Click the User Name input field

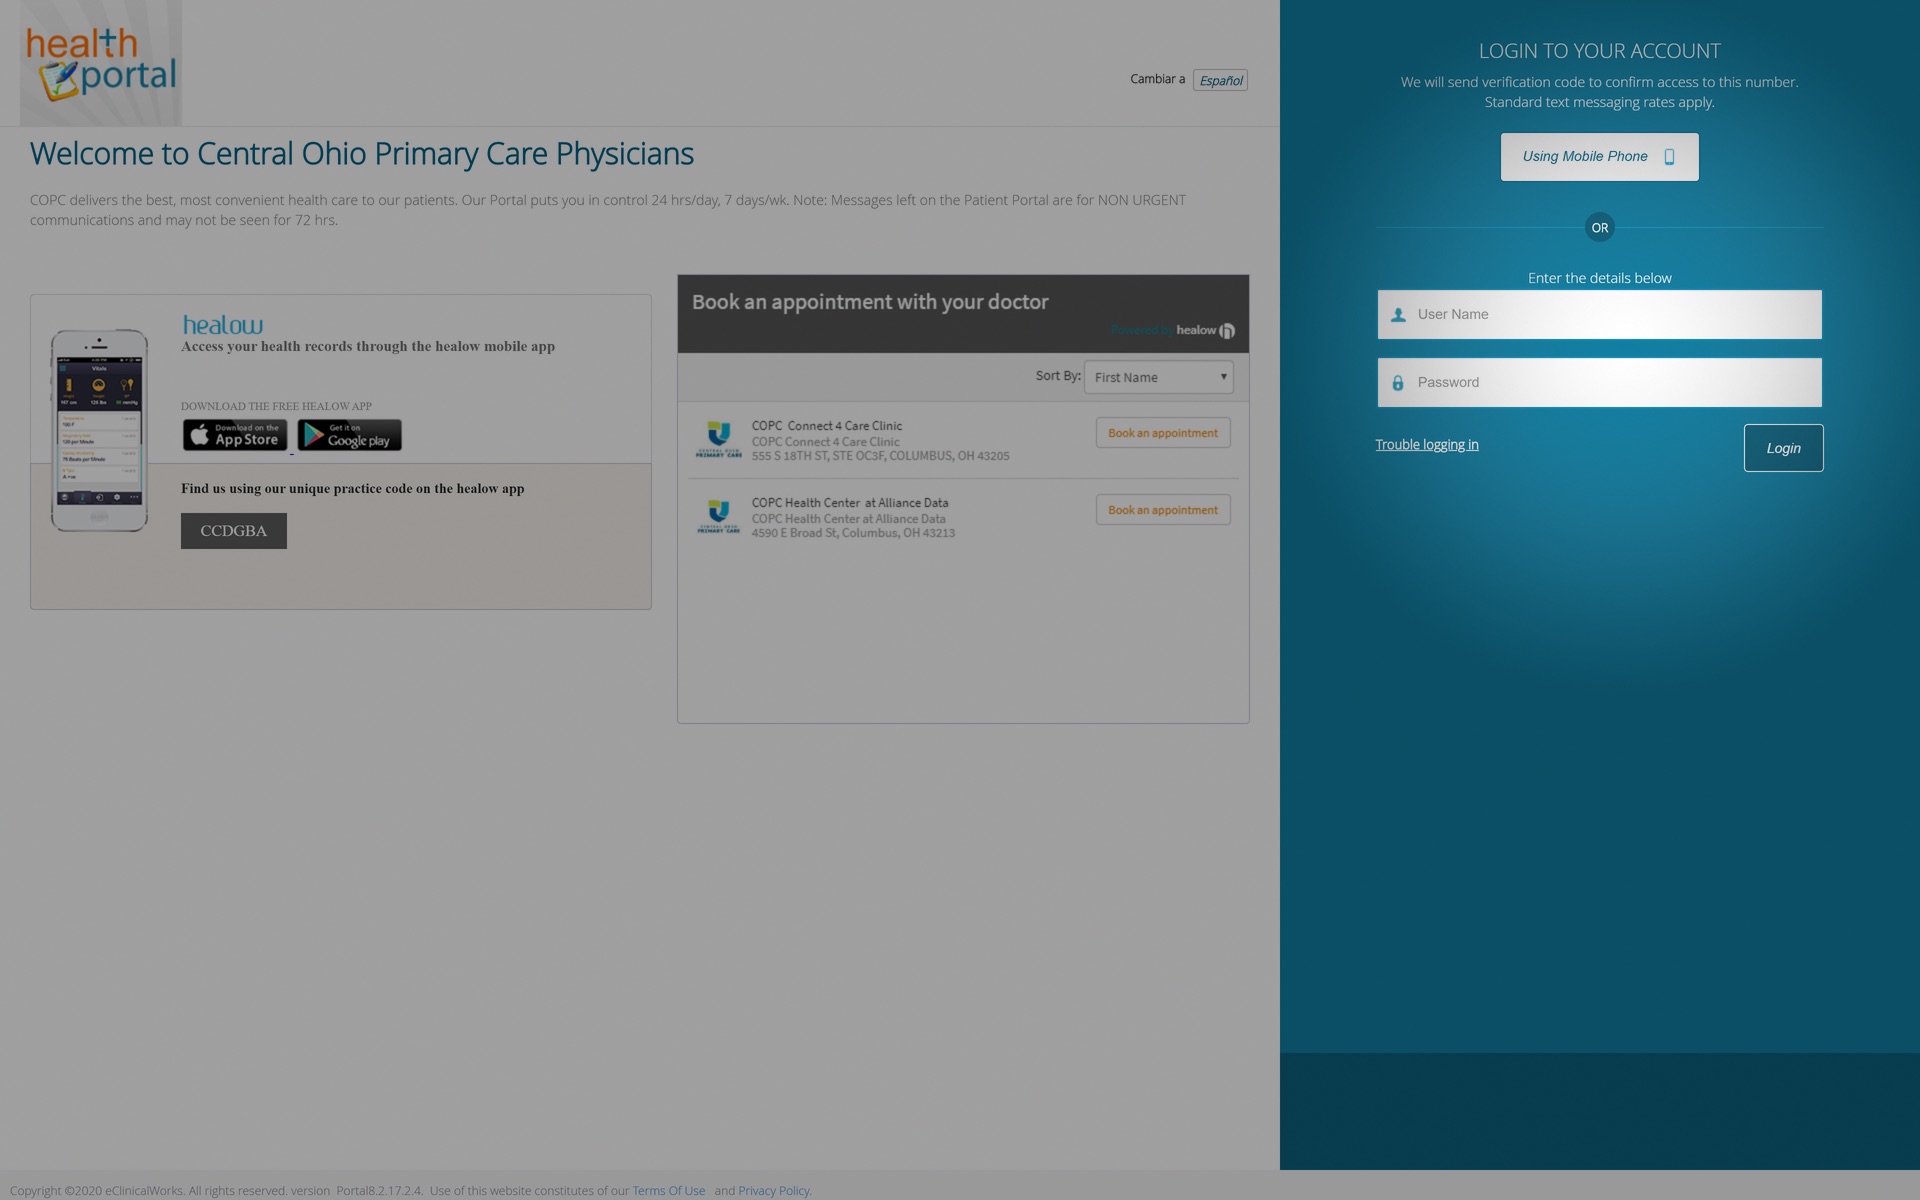click(x=1599, y=314)
